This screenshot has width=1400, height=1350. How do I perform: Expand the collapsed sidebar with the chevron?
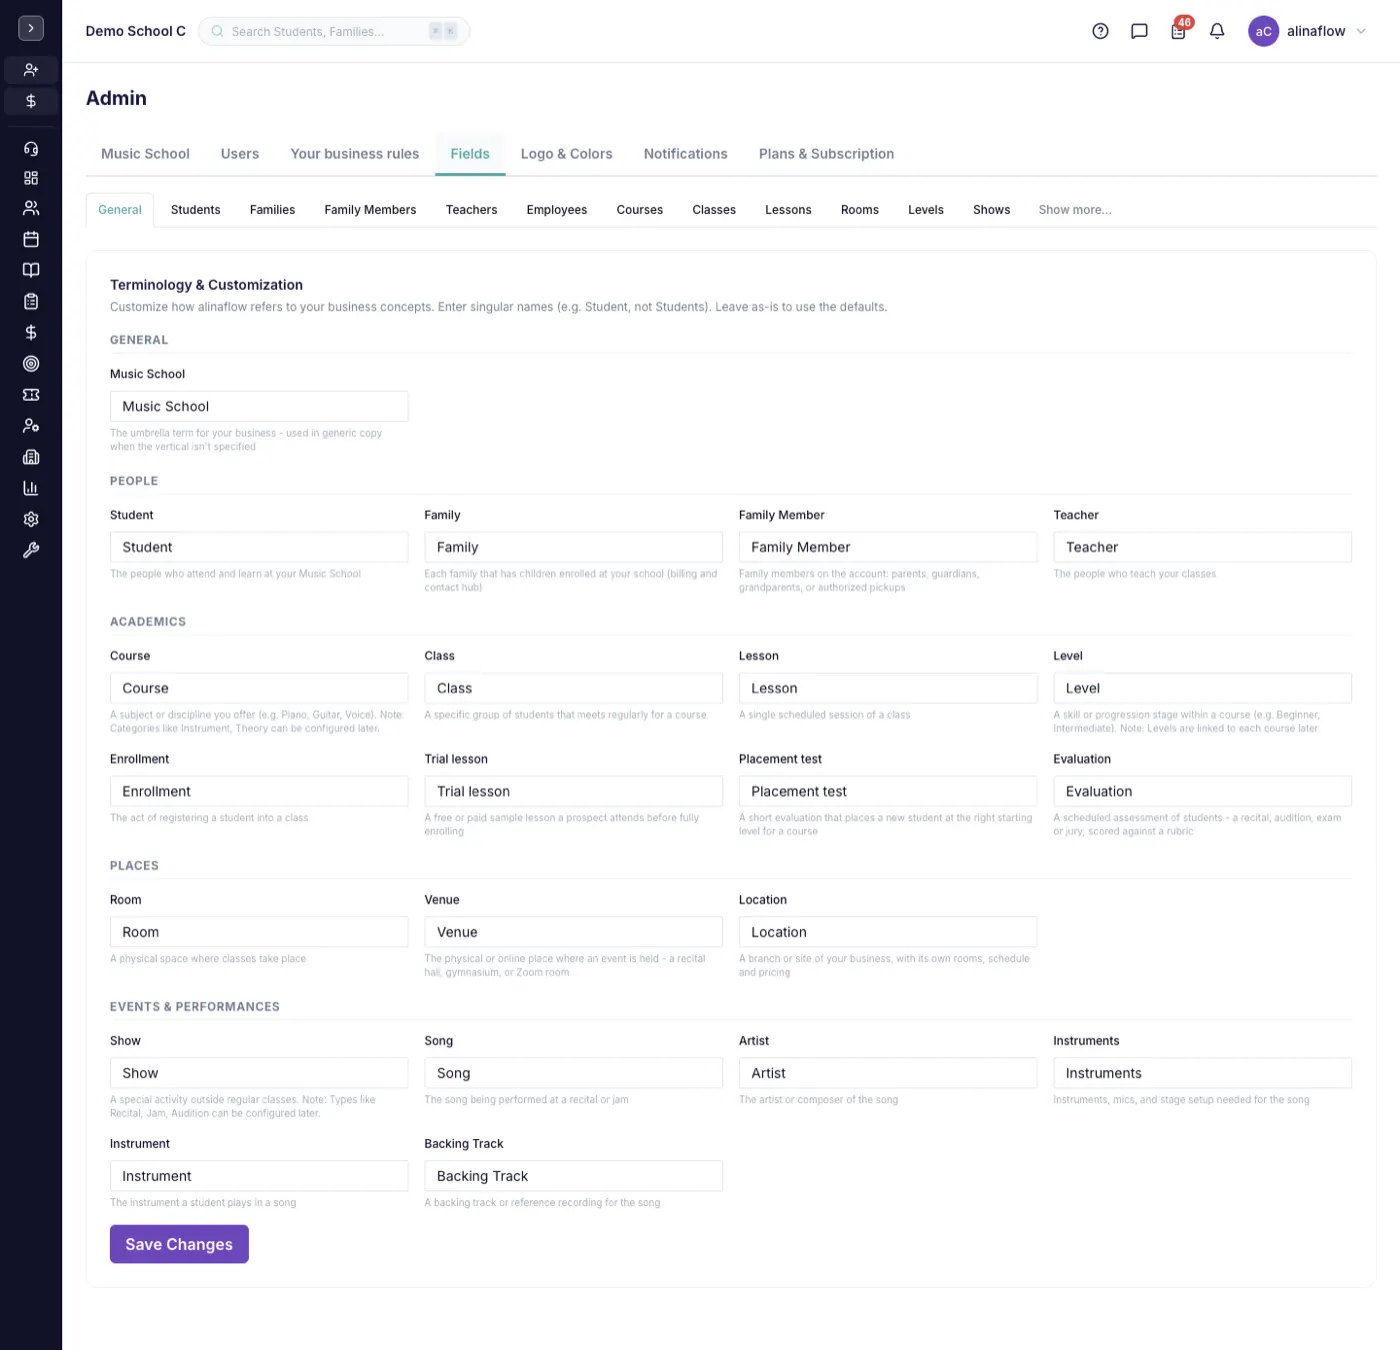tap(31, 29)
